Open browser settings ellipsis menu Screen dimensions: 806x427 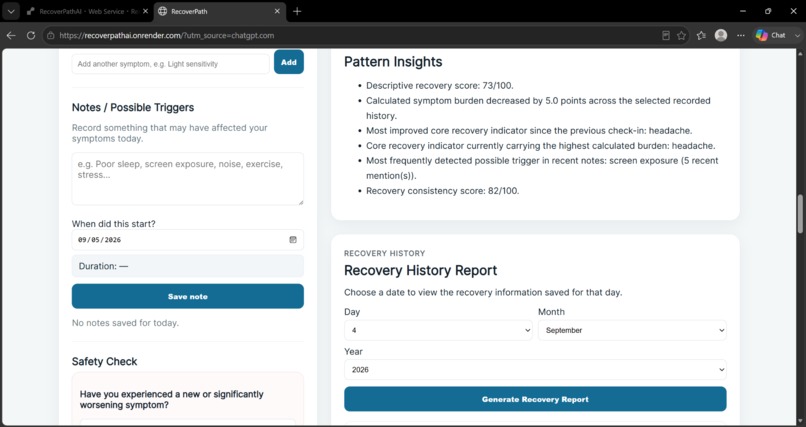[x=741, y=35]
